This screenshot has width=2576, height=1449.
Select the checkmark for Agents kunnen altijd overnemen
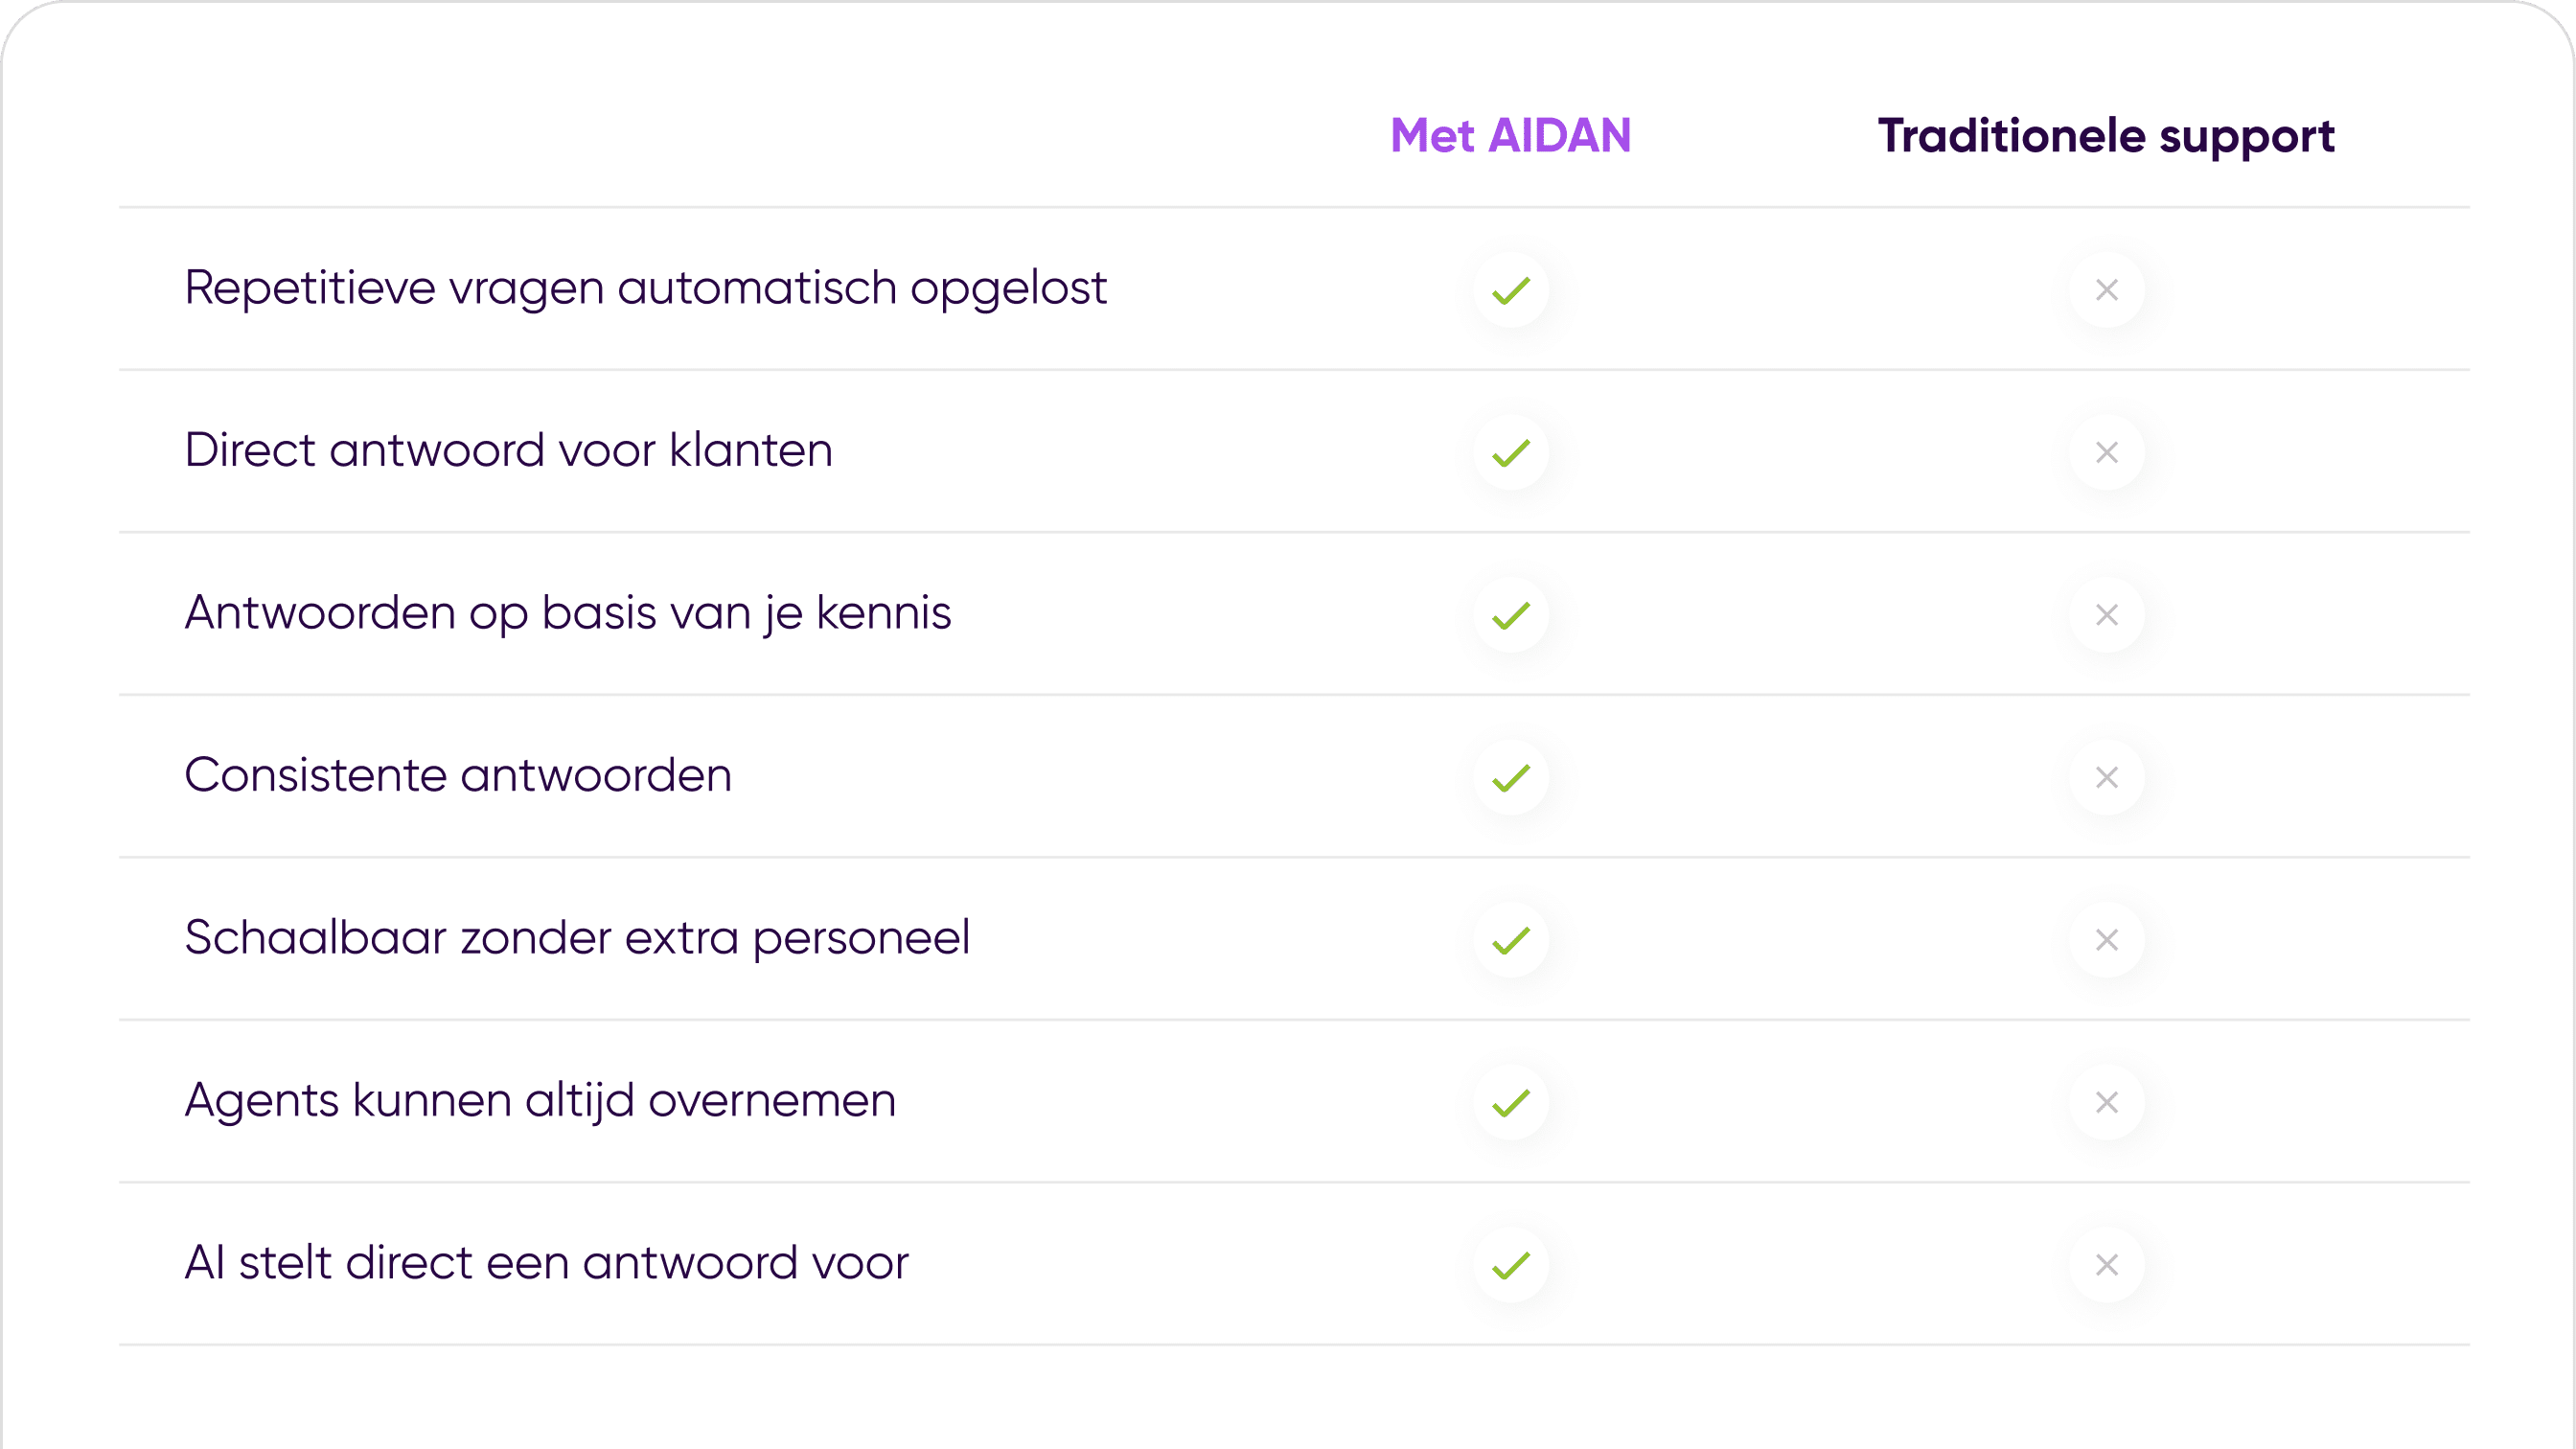click(x=1511, y=1103)
